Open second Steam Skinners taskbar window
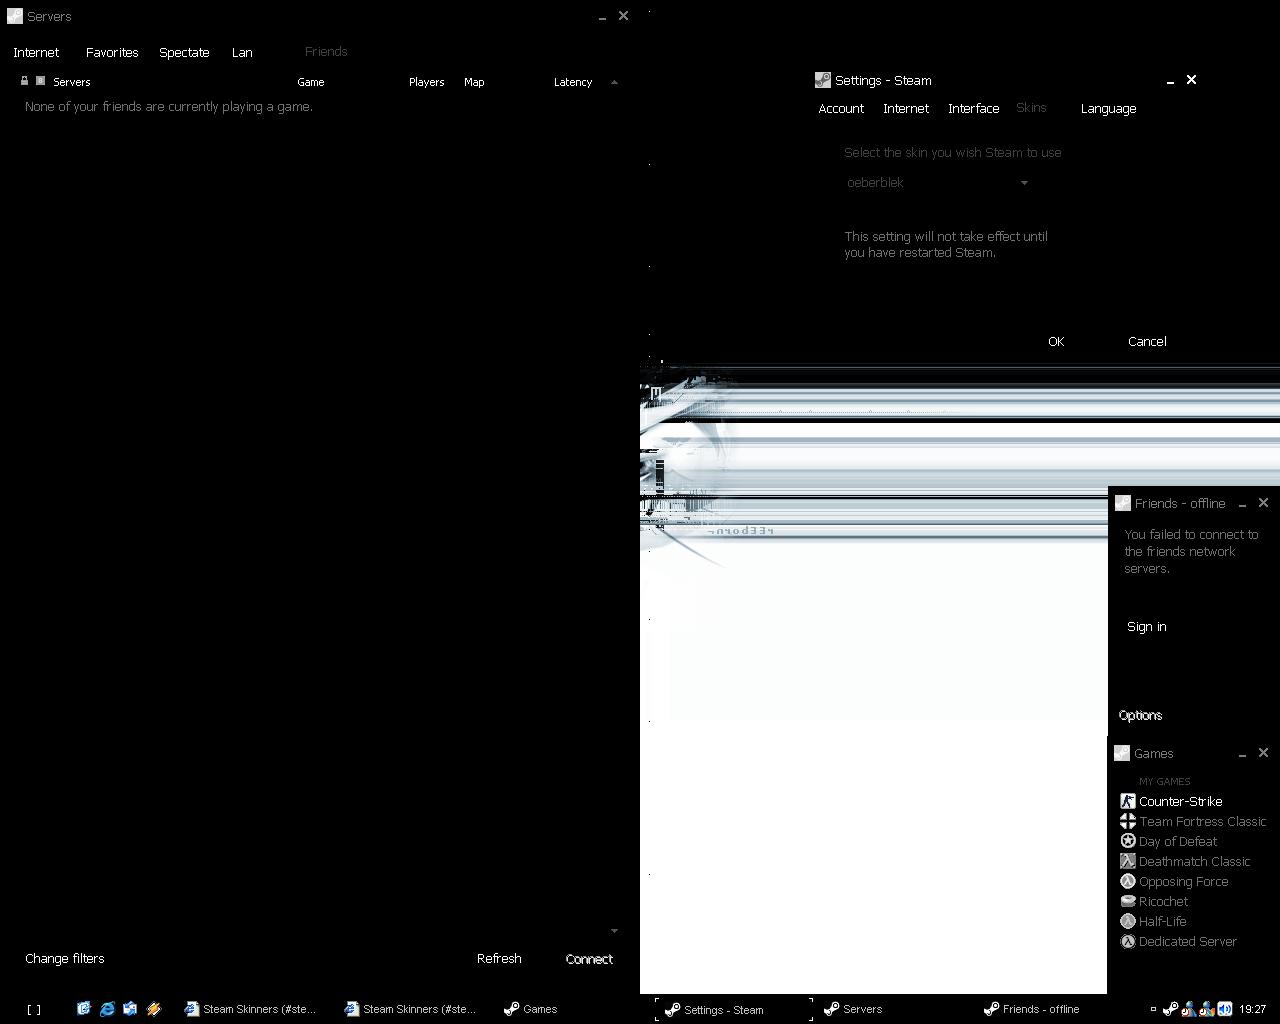This screenshot has height=1024, width=1280. [x=410, y=1009]
